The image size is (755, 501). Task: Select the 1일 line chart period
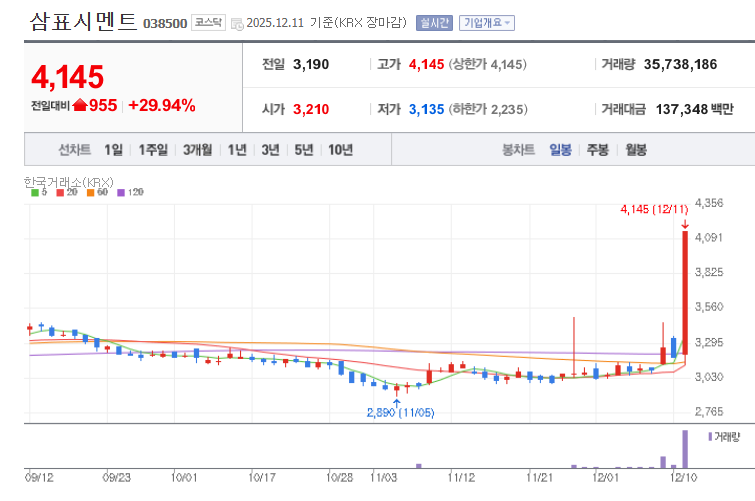tap(114, 150)
